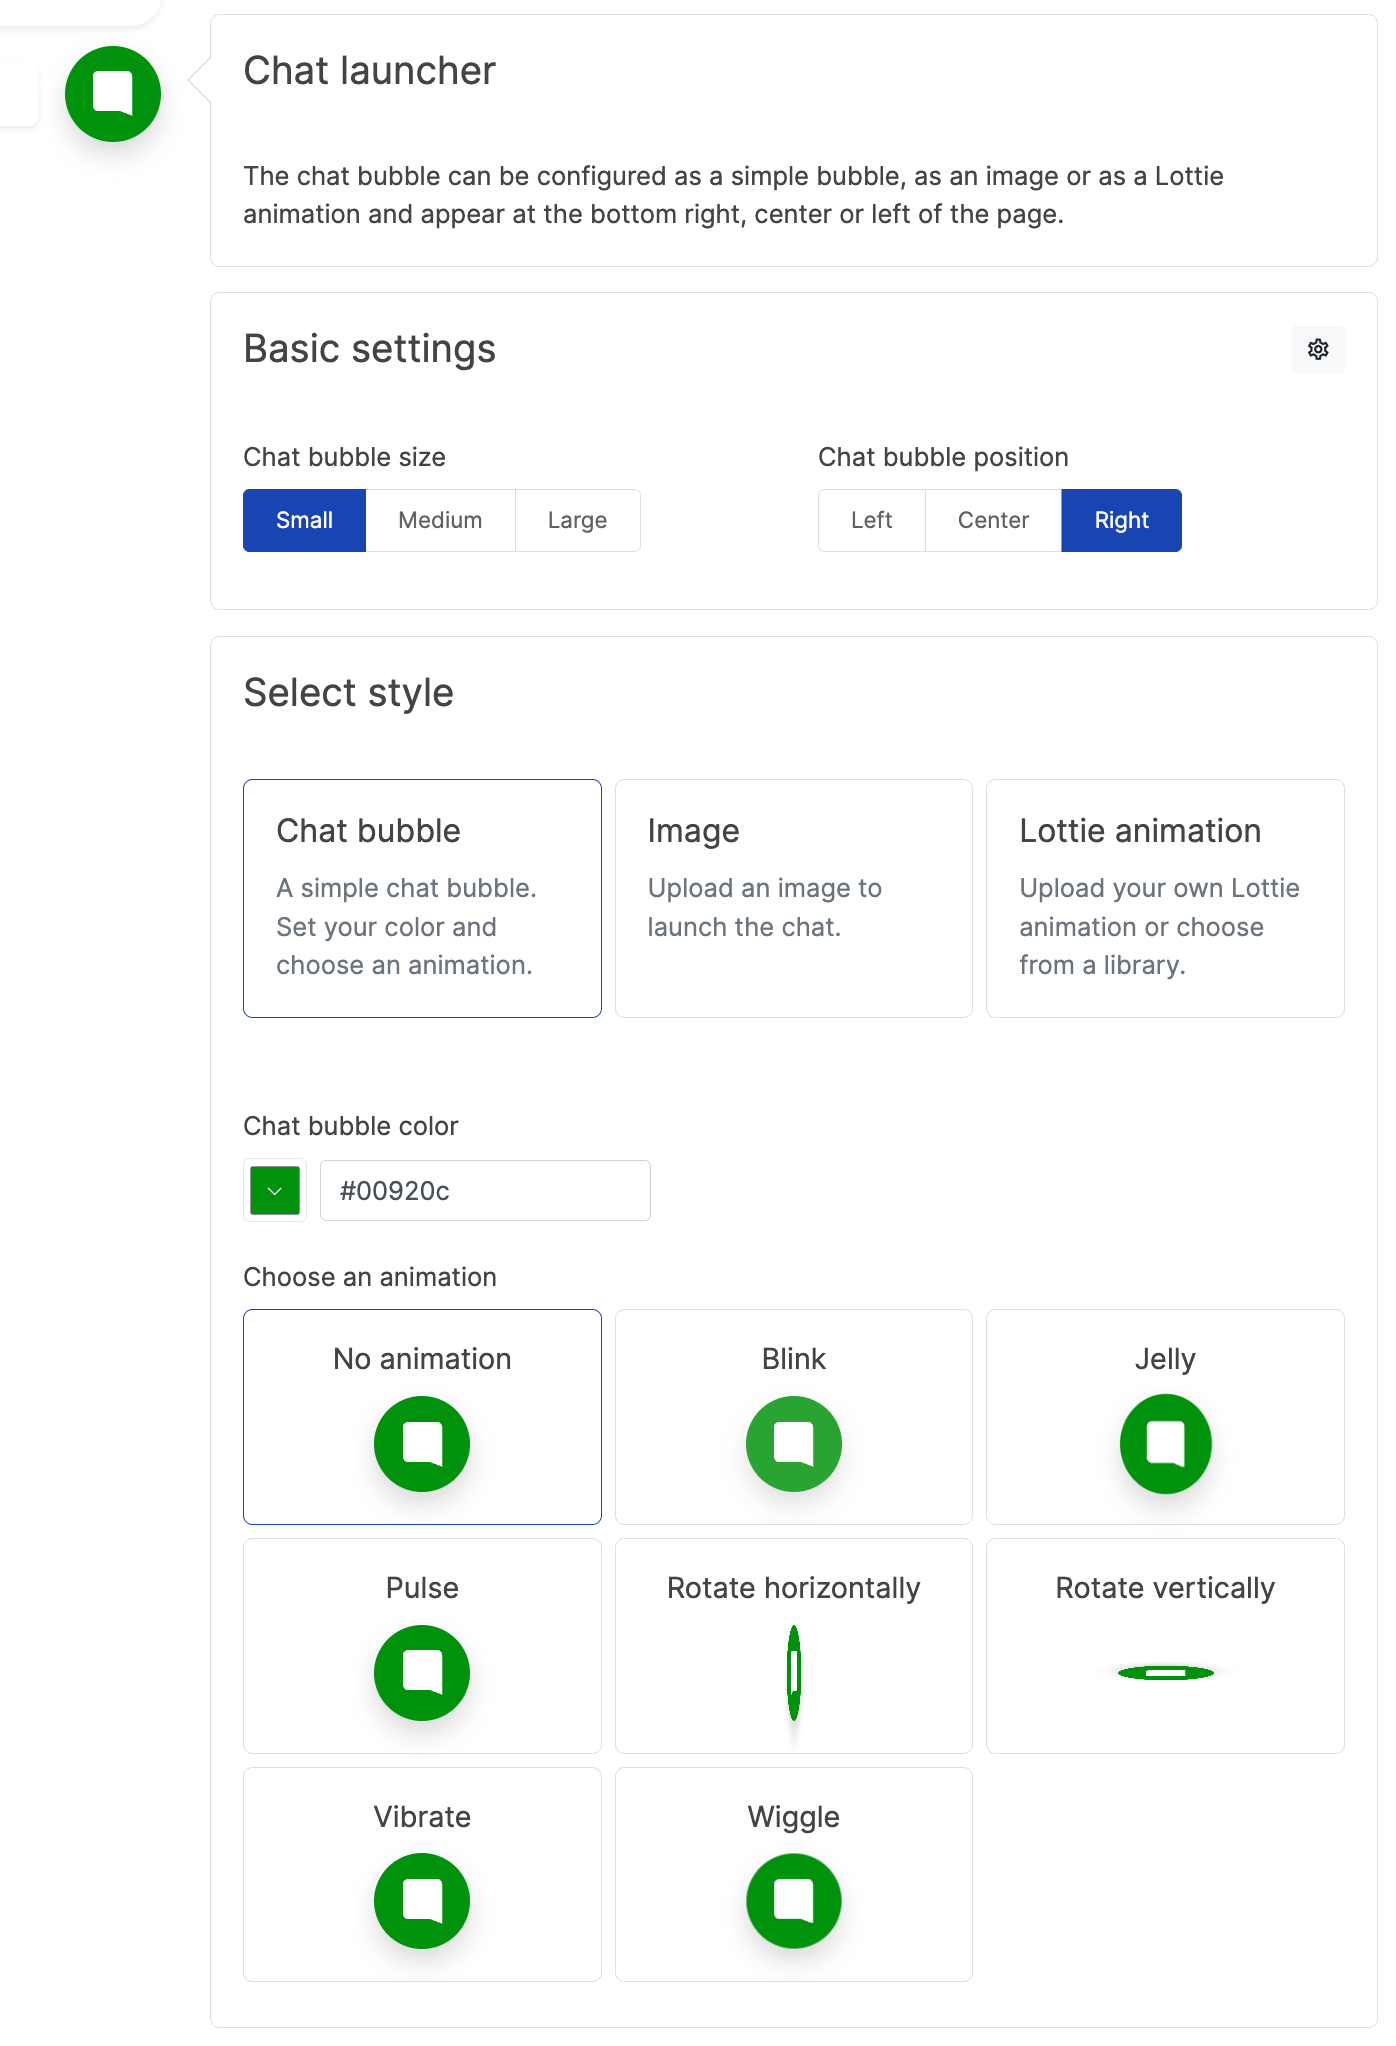Click the No animation option card

point(422,1415)
